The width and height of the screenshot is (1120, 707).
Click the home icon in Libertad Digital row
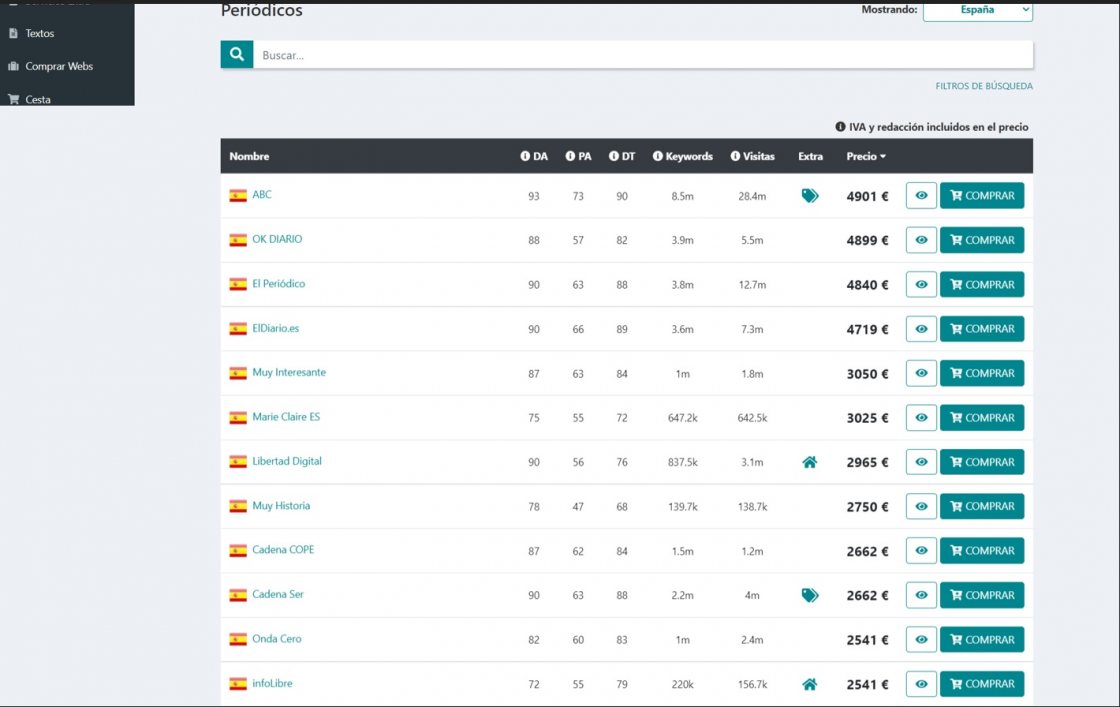click(809, 462)
